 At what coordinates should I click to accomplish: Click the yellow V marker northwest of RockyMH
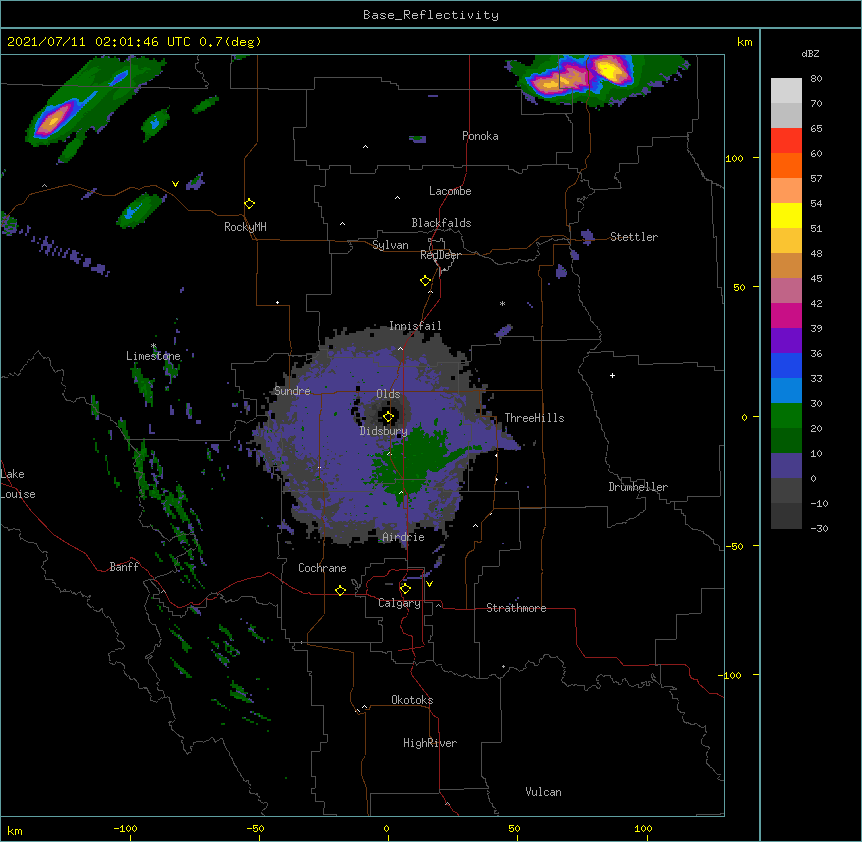pos(175,184)
